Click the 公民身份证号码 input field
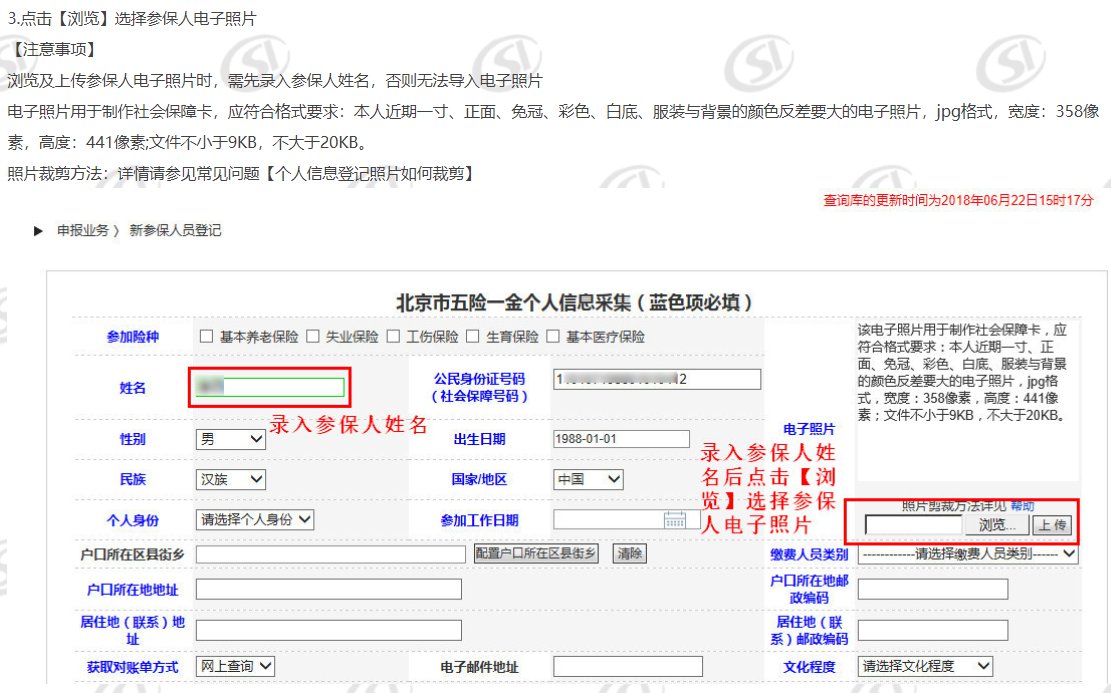 pos(656,379)
